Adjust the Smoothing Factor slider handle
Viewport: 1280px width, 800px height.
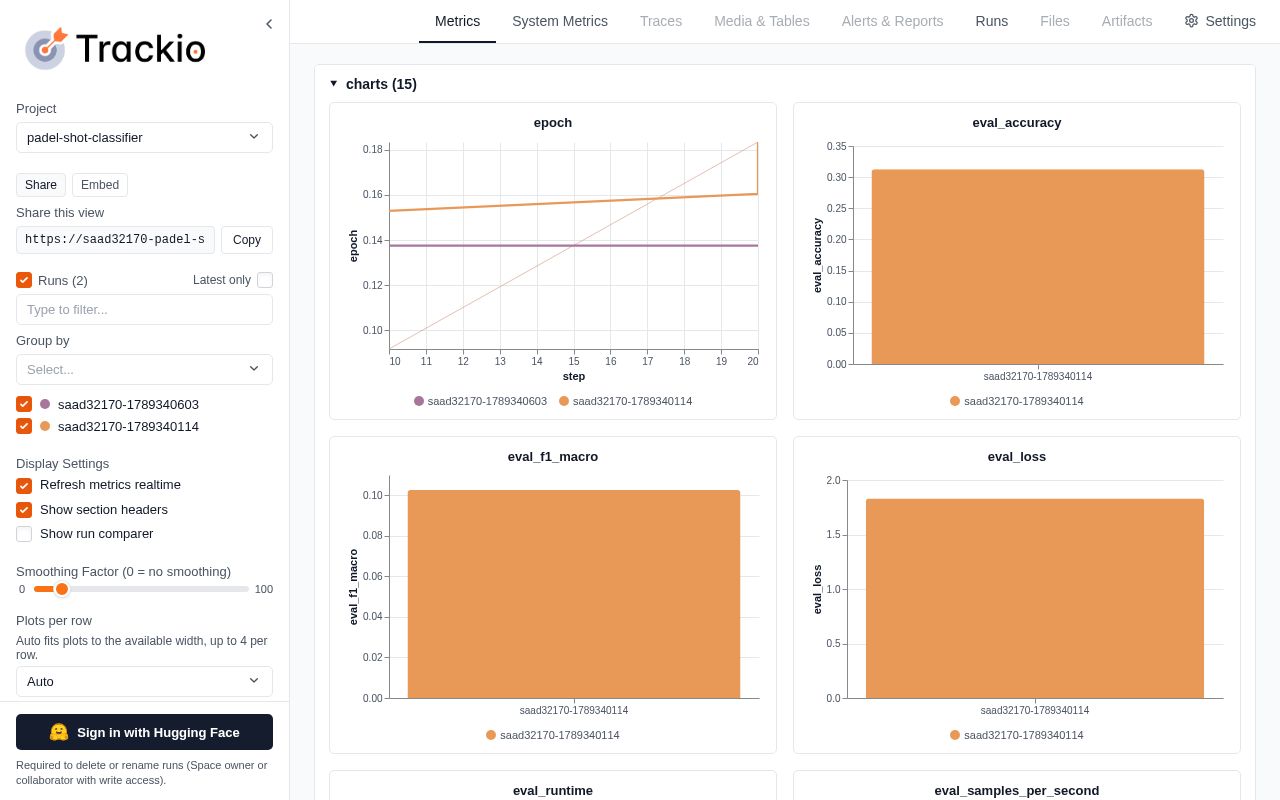point(62,589)
